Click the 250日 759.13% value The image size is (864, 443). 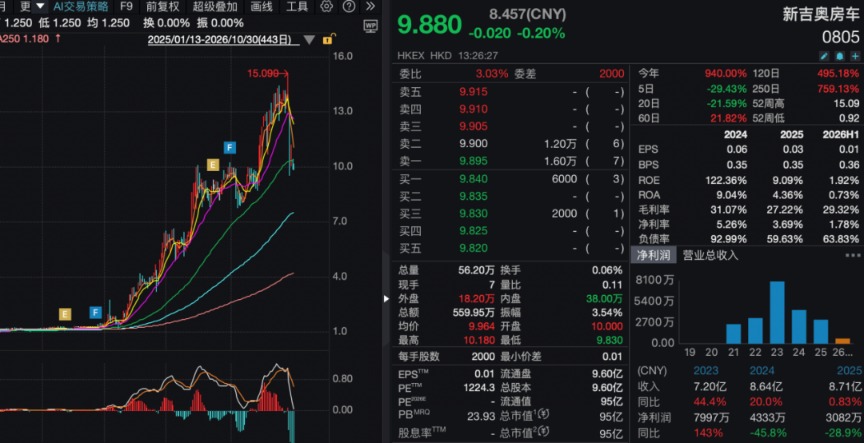click(838, 89)
